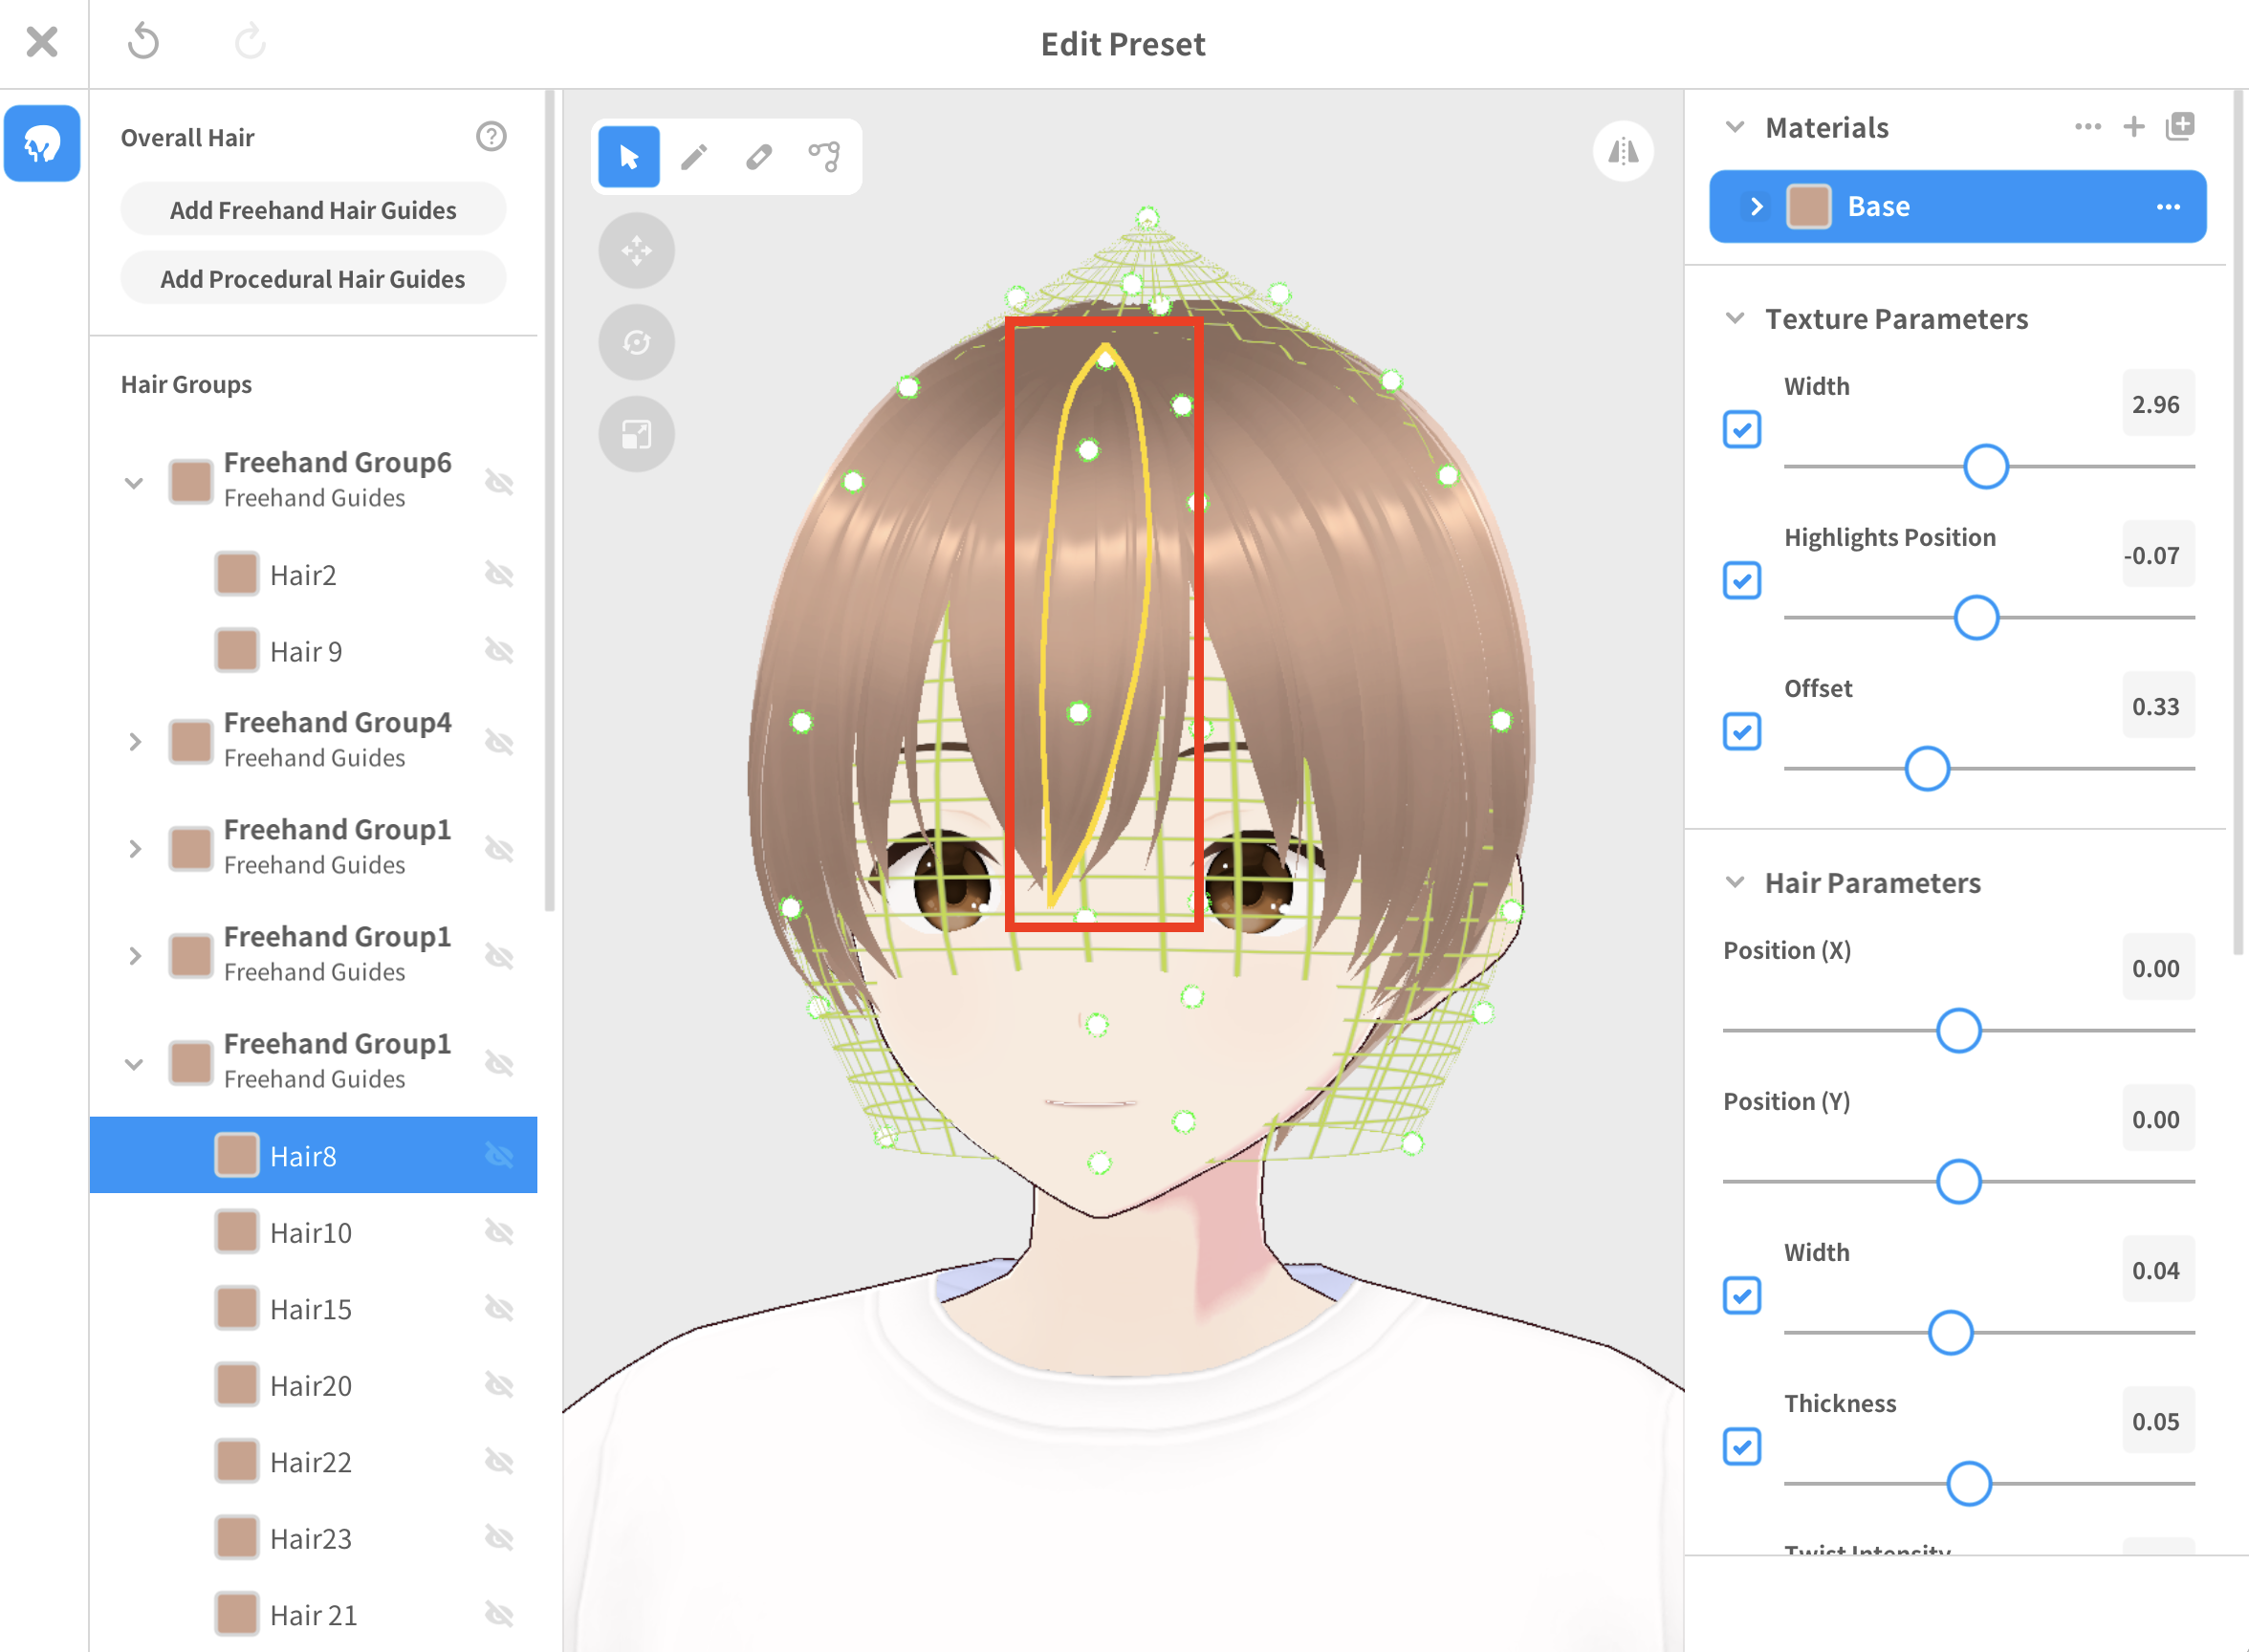This screenshot has height=1652, width=2249.
Task: Click Texture Width value 2.96 field
Action: [2158, 404]
